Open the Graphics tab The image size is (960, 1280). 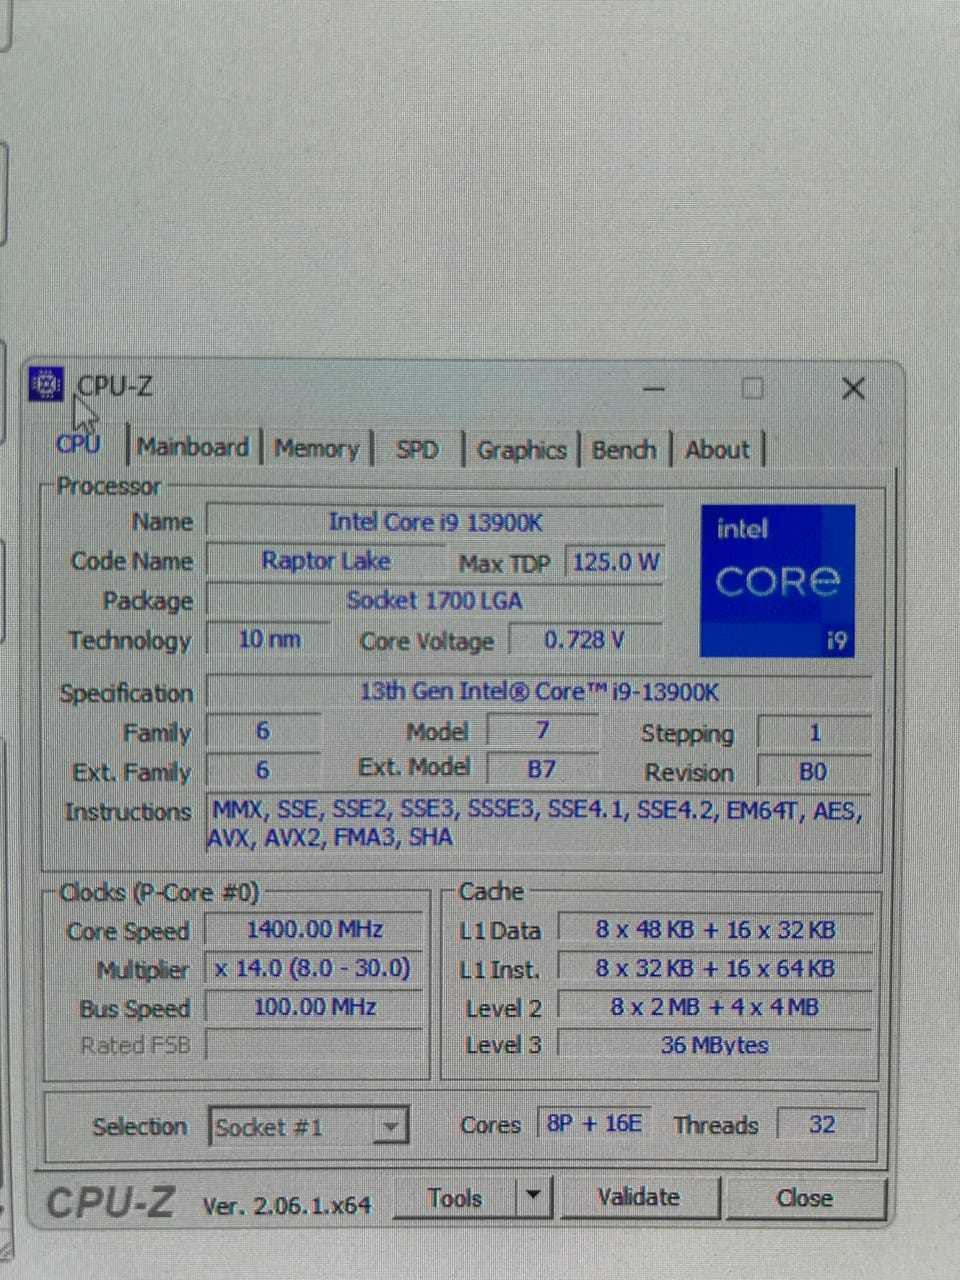[521, 451]
